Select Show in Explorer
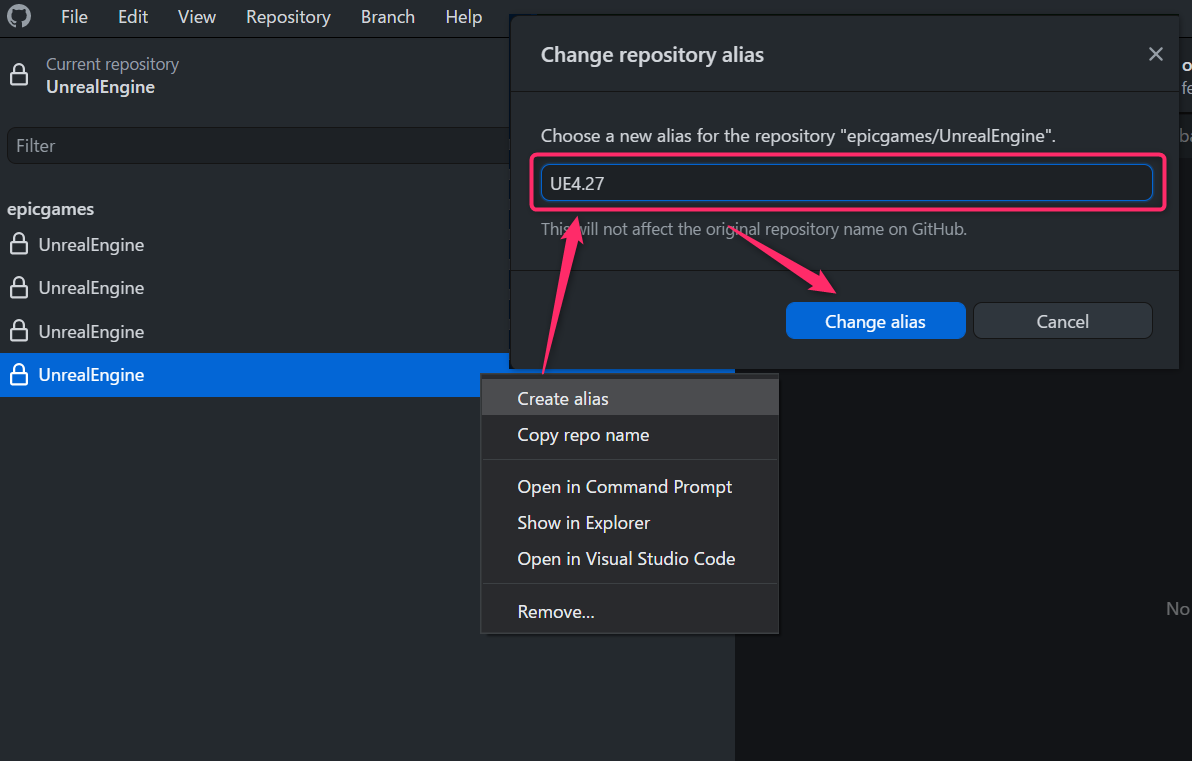Screen dimensions: 1192x761 [630, 523]
